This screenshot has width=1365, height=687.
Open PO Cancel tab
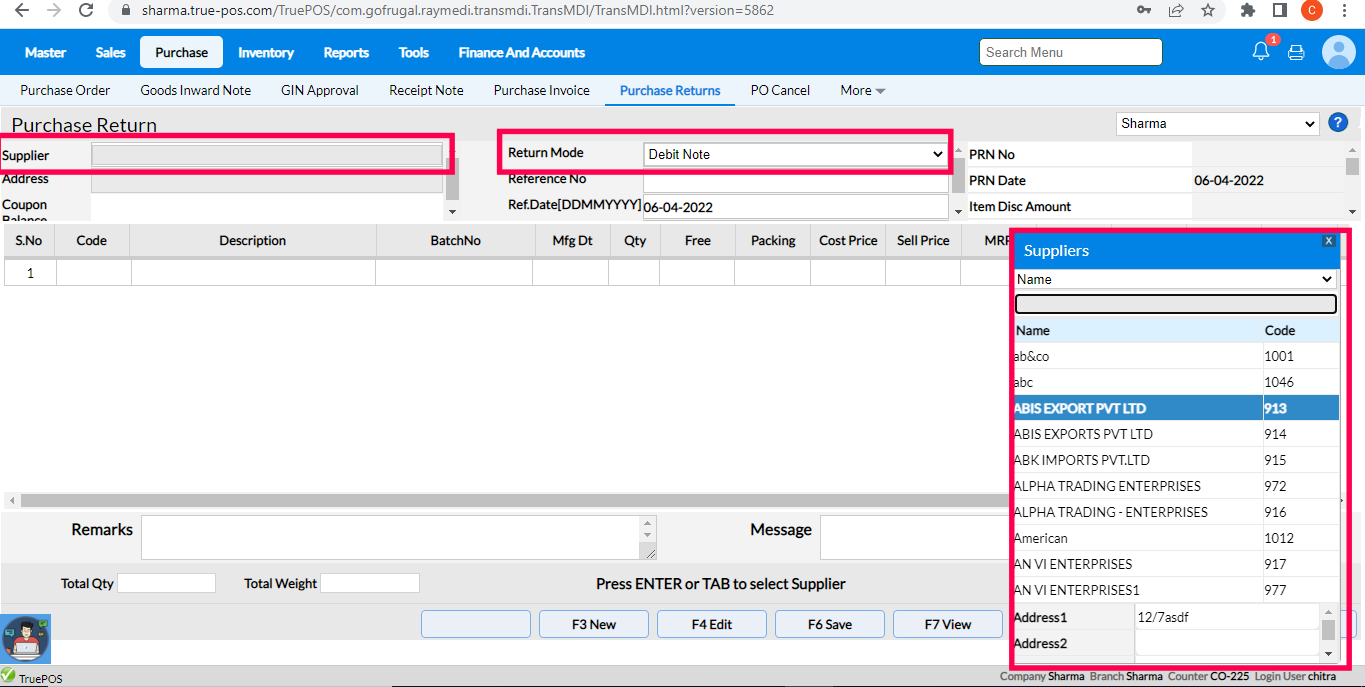point(780,90)
